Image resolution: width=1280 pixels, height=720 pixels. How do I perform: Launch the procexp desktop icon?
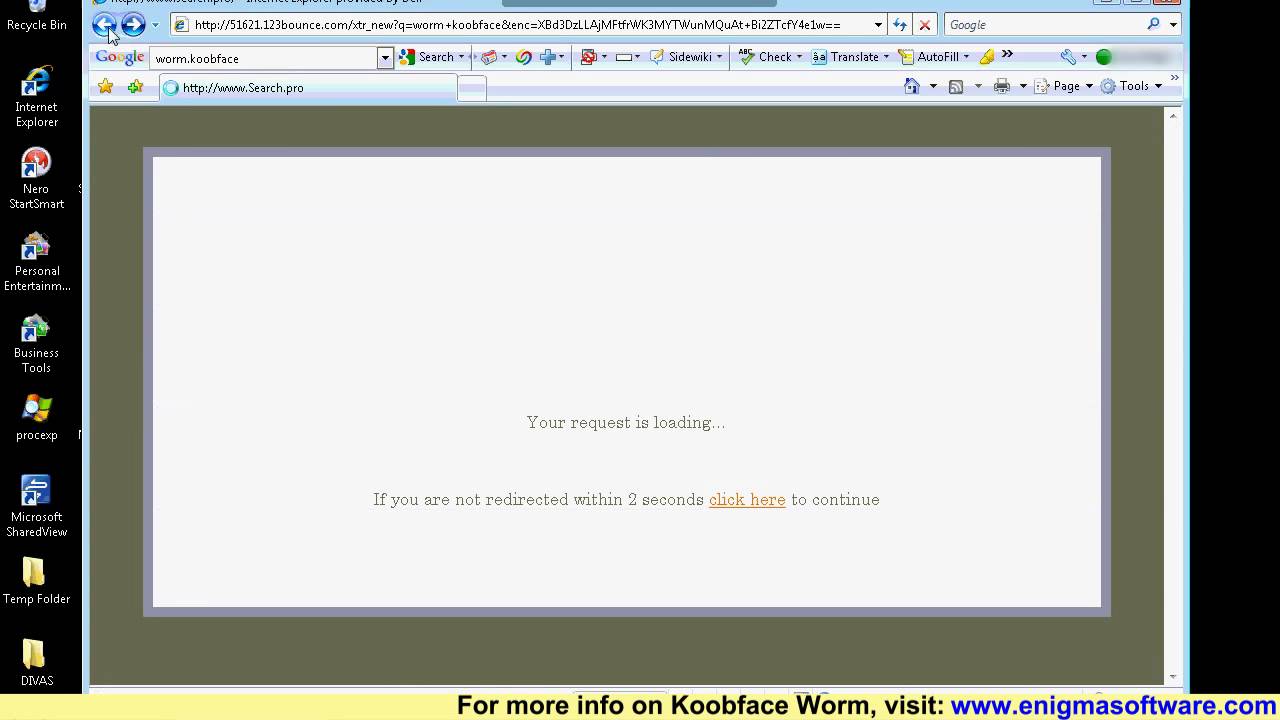(x=36, y=418)
